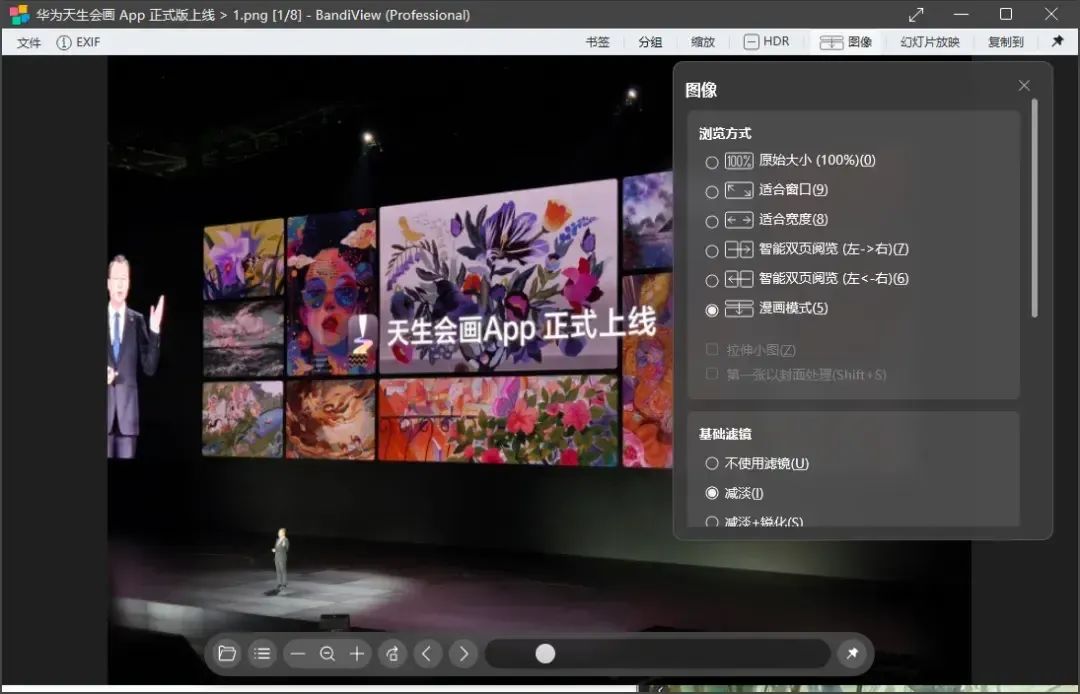Select 漫画模式 radio button
Image resolution: width=1080 pixels, height=694 pixels.
coord(712,311)
